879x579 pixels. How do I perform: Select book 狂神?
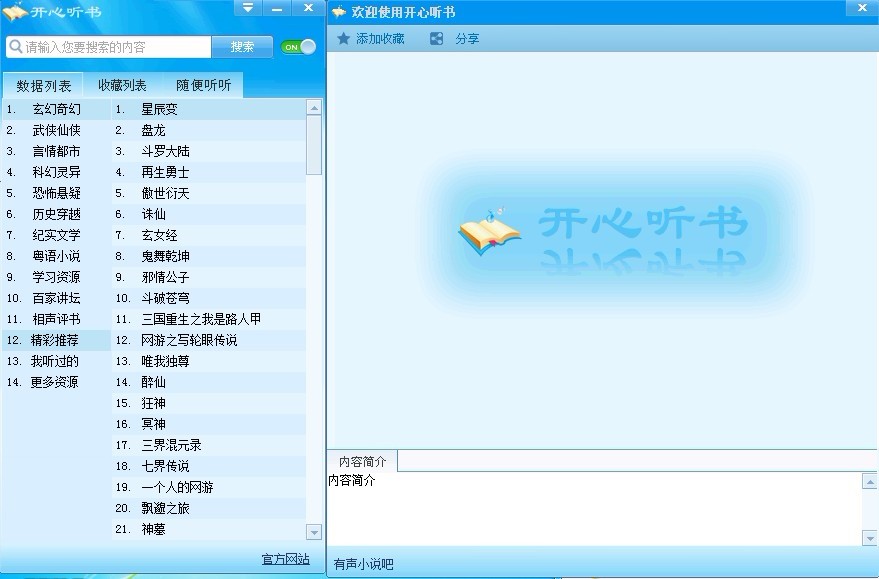click(x=209, y=403)
